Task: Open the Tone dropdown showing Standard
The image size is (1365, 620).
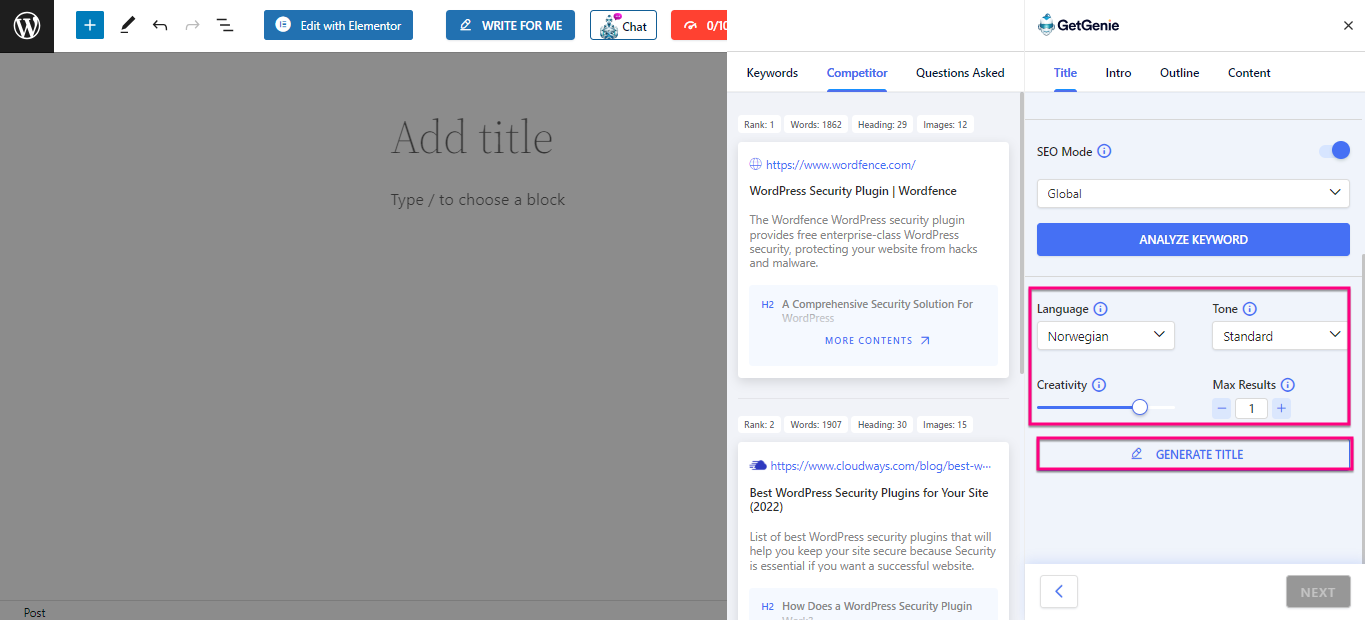Action: (1281, 336)
